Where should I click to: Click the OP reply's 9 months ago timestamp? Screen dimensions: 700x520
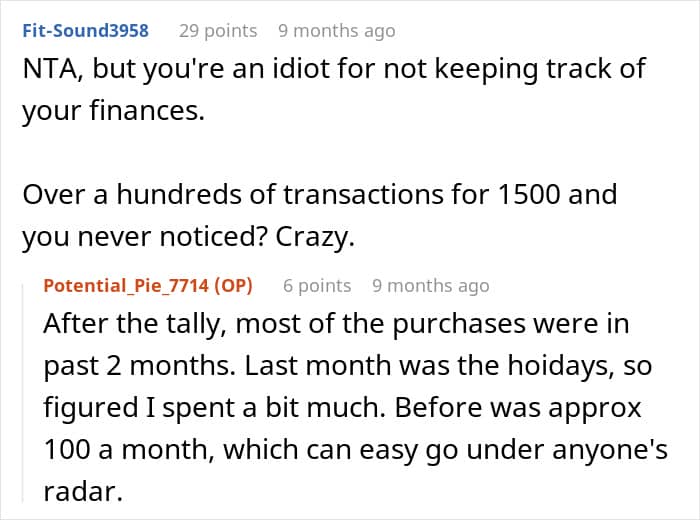[431, 286]
